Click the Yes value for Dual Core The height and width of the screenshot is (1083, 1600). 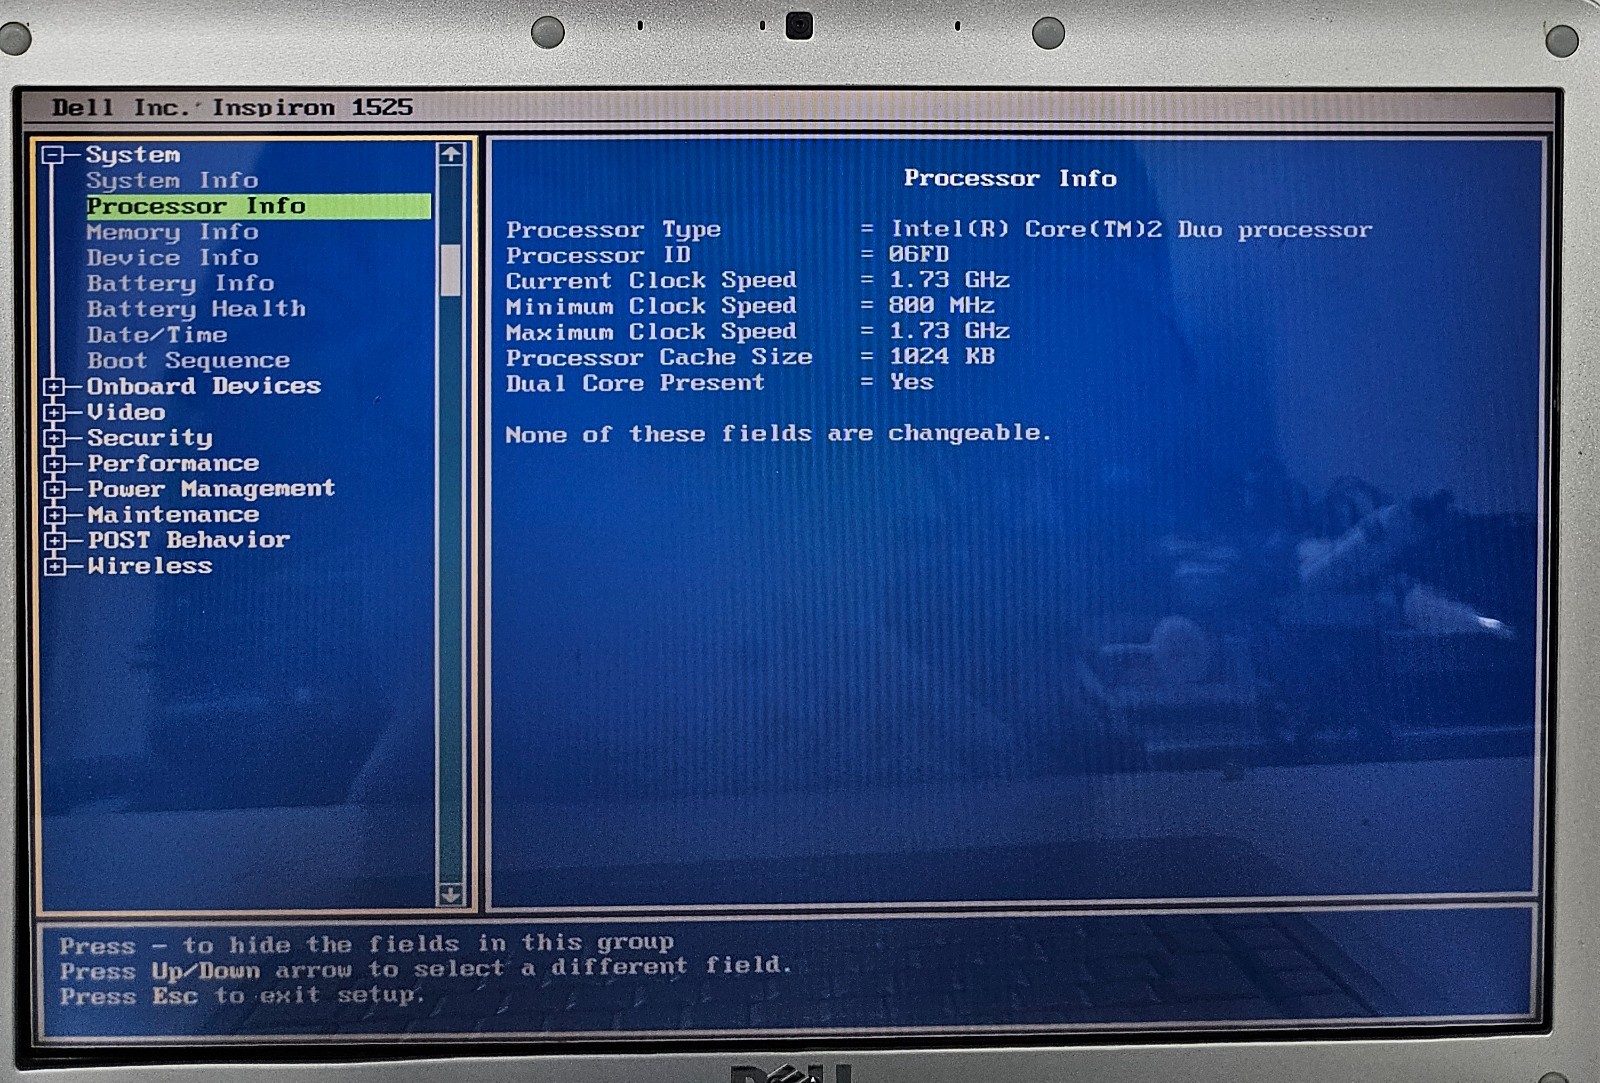911,382
